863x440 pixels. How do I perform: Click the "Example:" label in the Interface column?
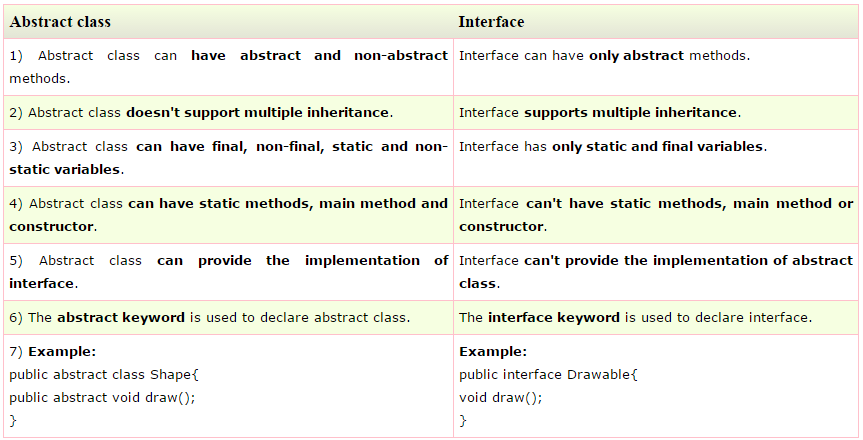coord(493,352)
